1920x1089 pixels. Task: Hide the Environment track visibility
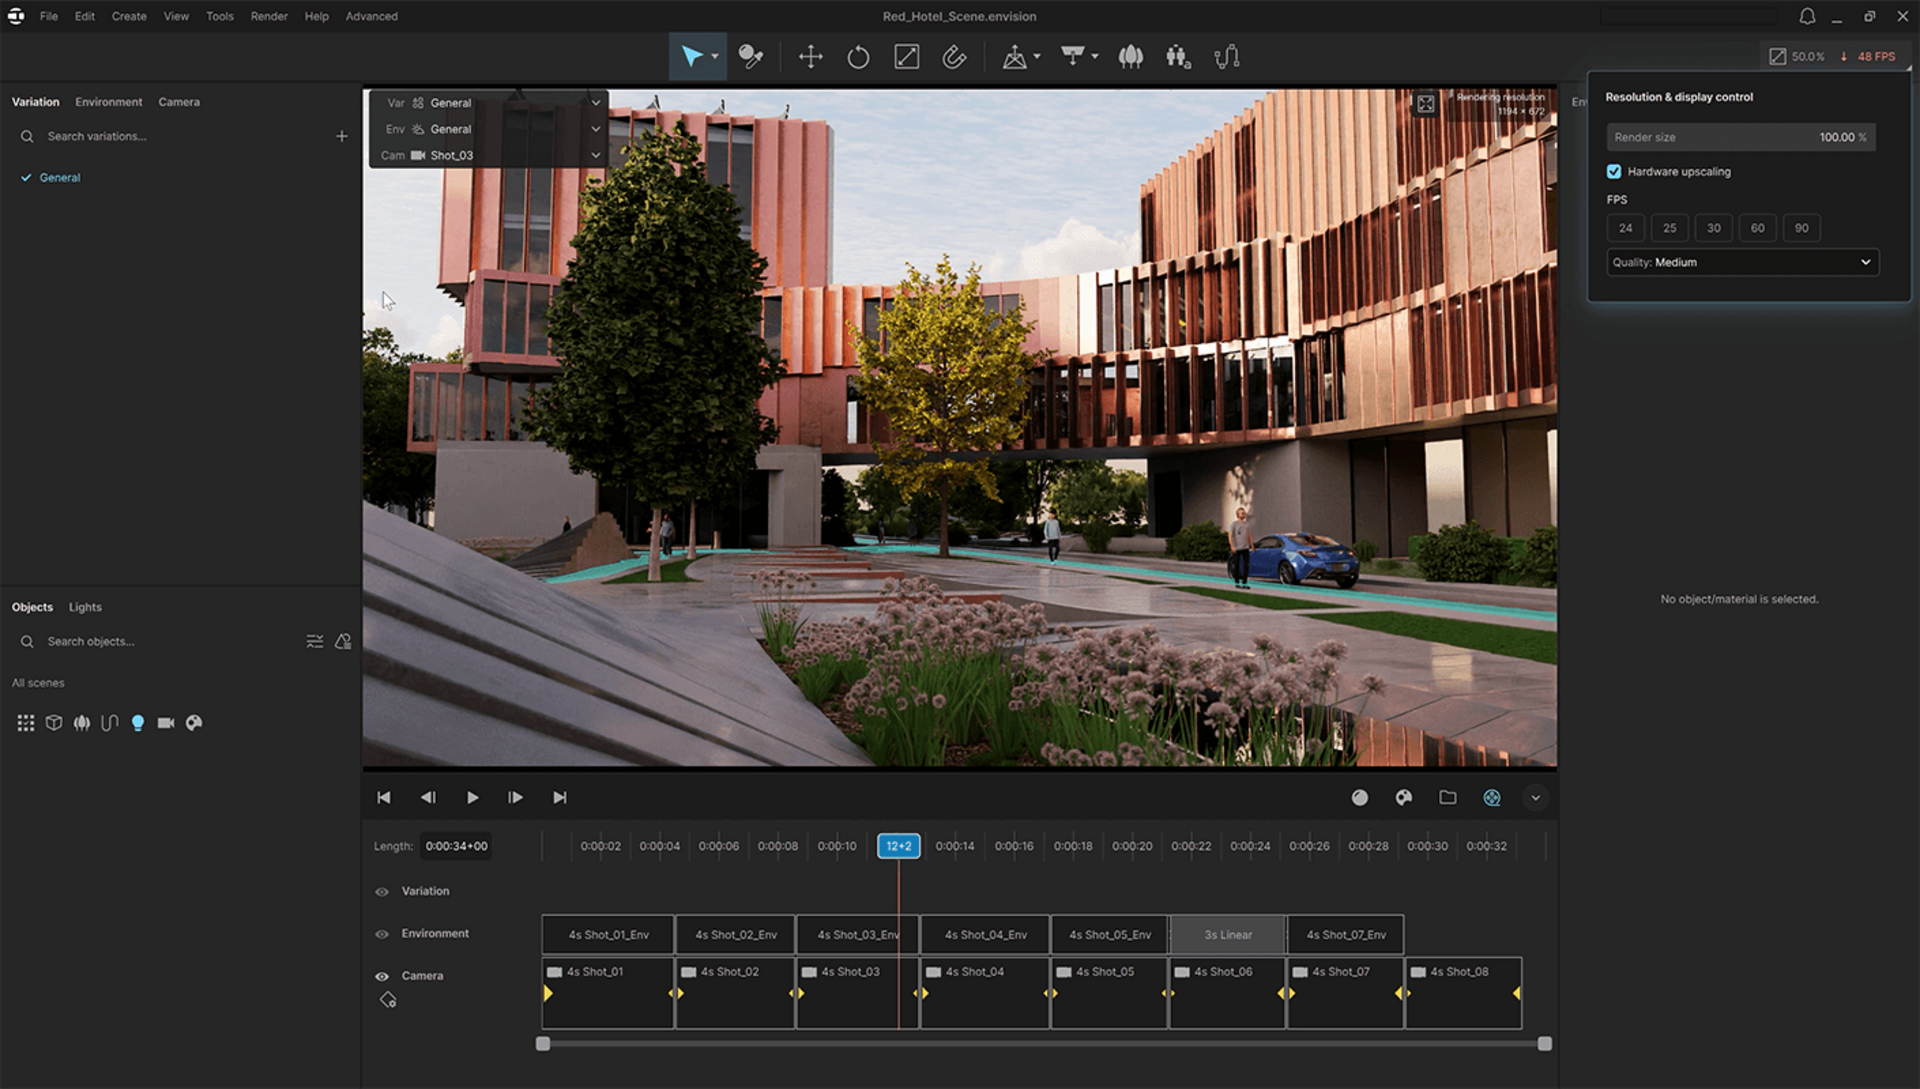point(382,934)
